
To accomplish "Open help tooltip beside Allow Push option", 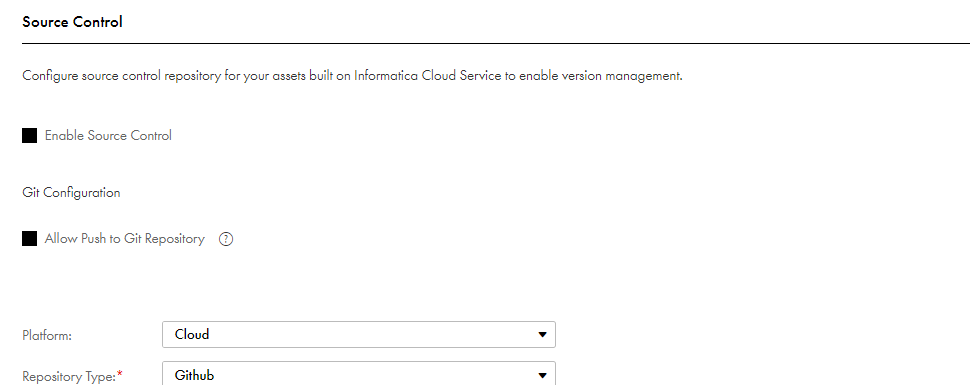I will pyautogui.click(x=226, y=239).
